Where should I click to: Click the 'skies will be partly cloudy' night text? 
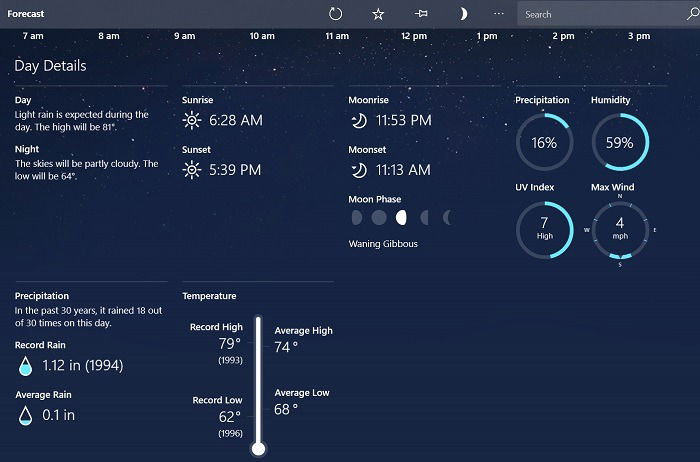point(86,170)
